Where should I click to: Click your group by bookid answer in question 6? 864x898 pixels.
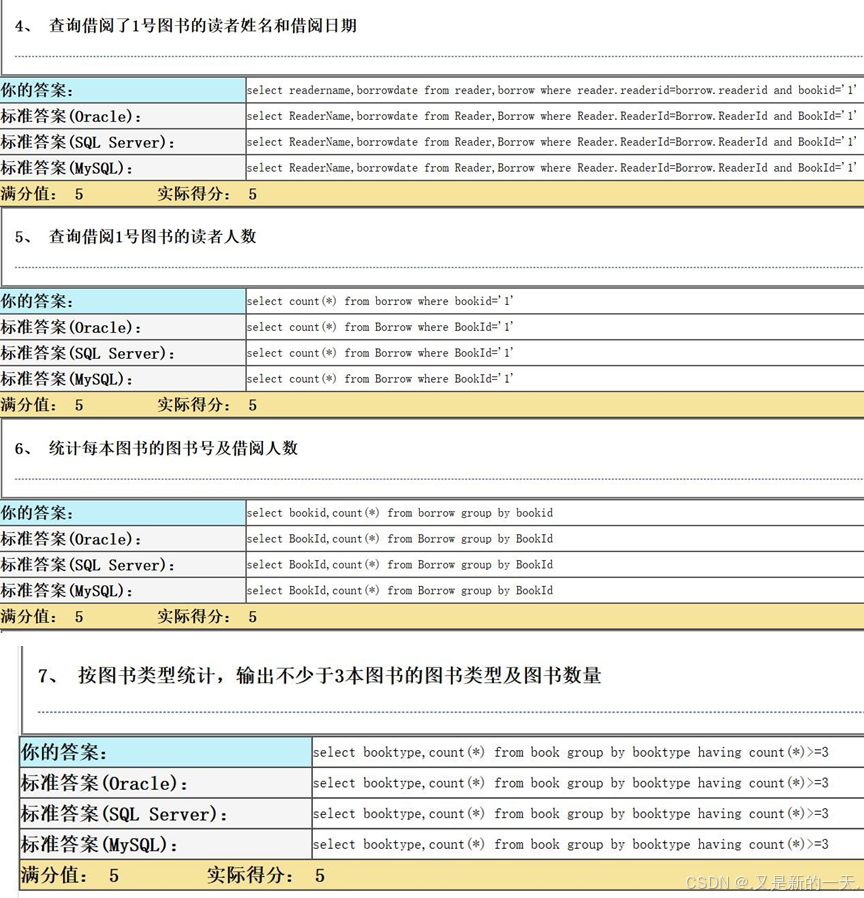click(400, 513)
